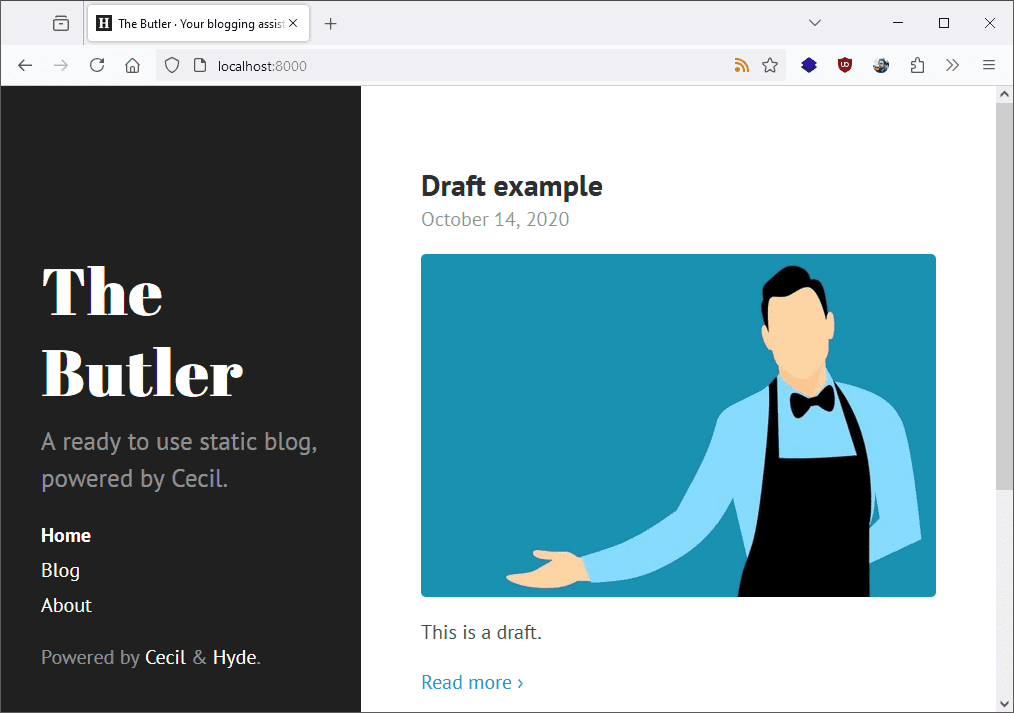The height and width of the screenshot is (713, 1014).
Task: Open the Extensions puzzle piece menu
Action: pyautogui.click(x=917, y=64)
